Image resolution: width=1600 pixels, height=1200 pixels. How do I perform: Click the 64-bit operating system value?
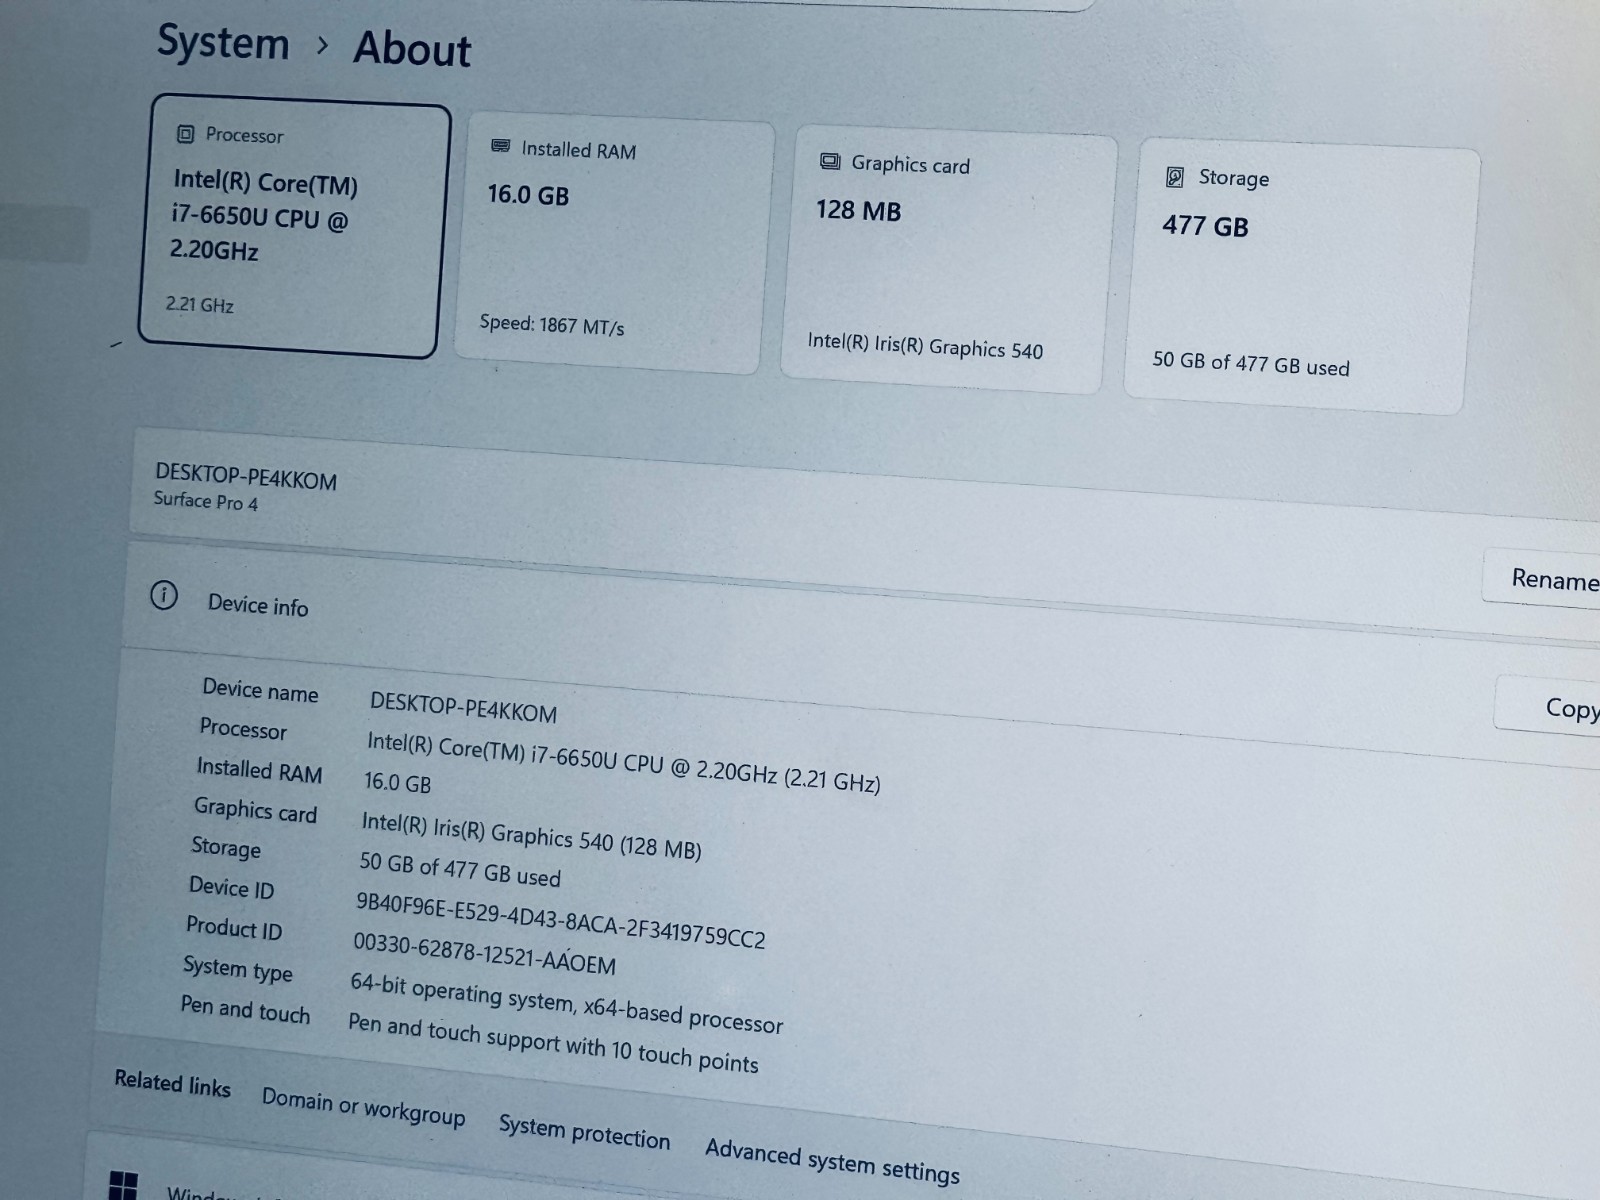[566, 1002]
